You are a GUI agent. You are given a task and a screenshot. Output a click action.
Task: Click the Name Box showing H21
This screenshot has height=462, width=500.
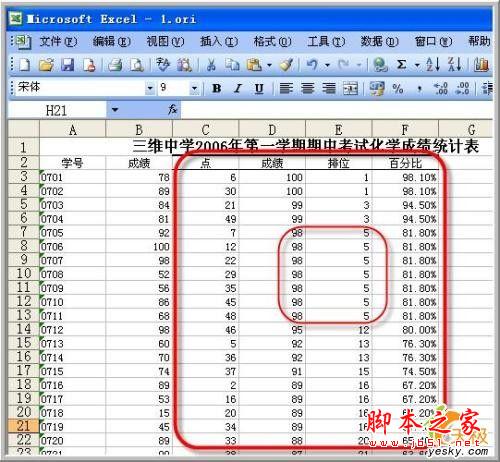point(57,110)
